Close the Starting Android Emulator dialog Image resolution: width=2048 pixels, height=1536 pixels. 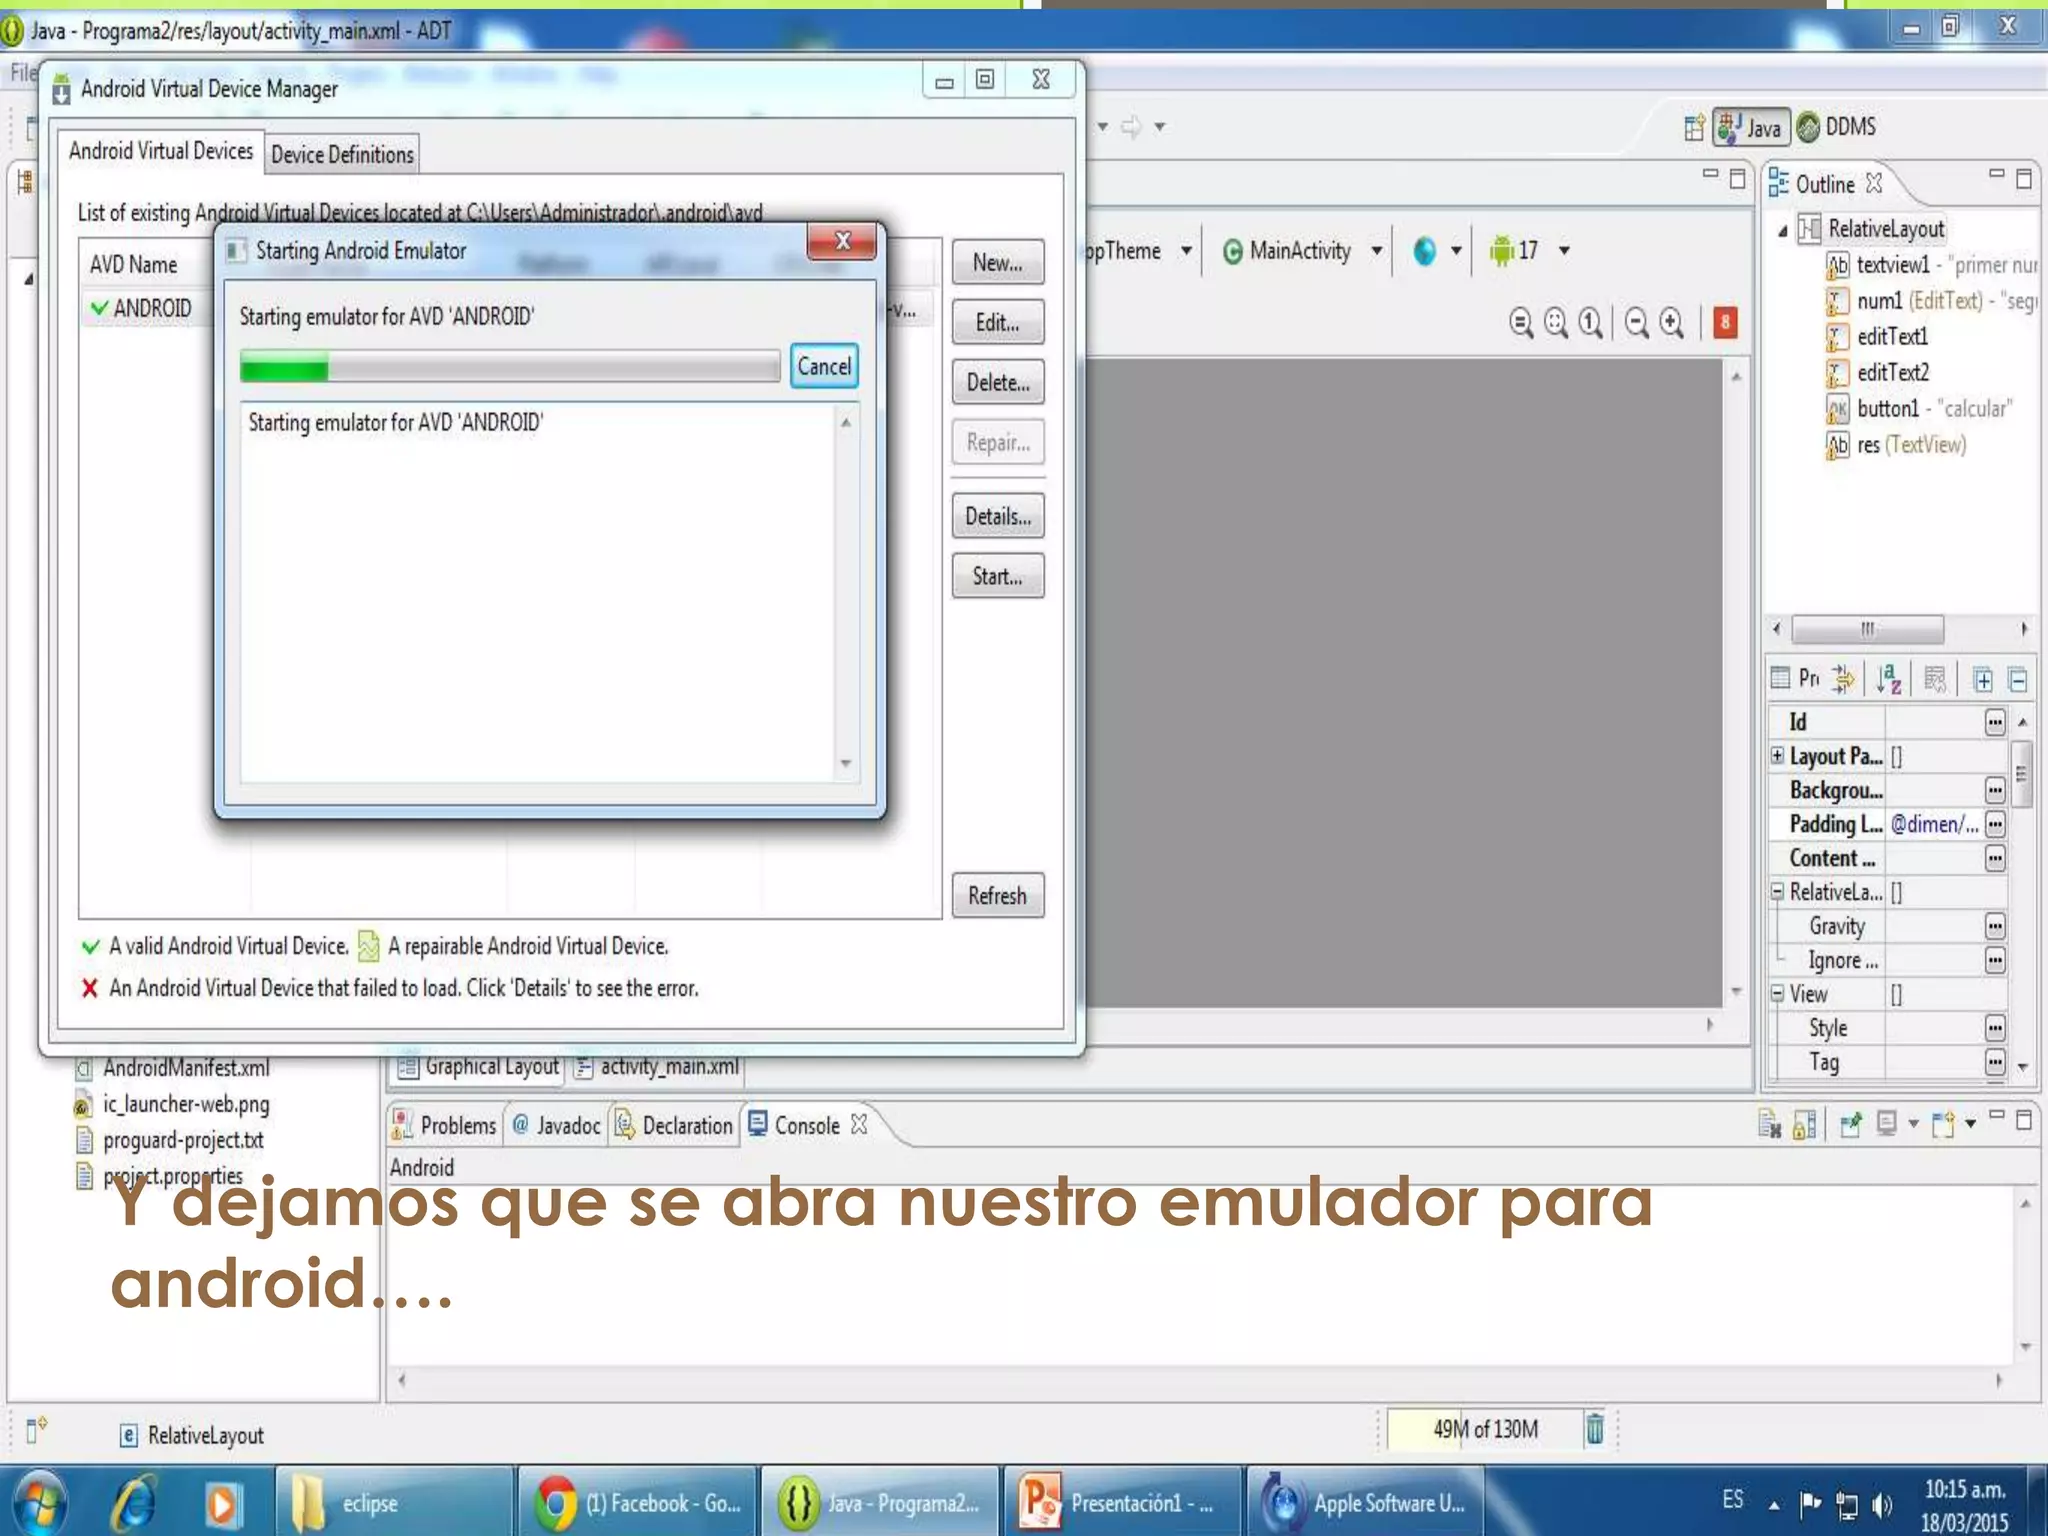842,241
